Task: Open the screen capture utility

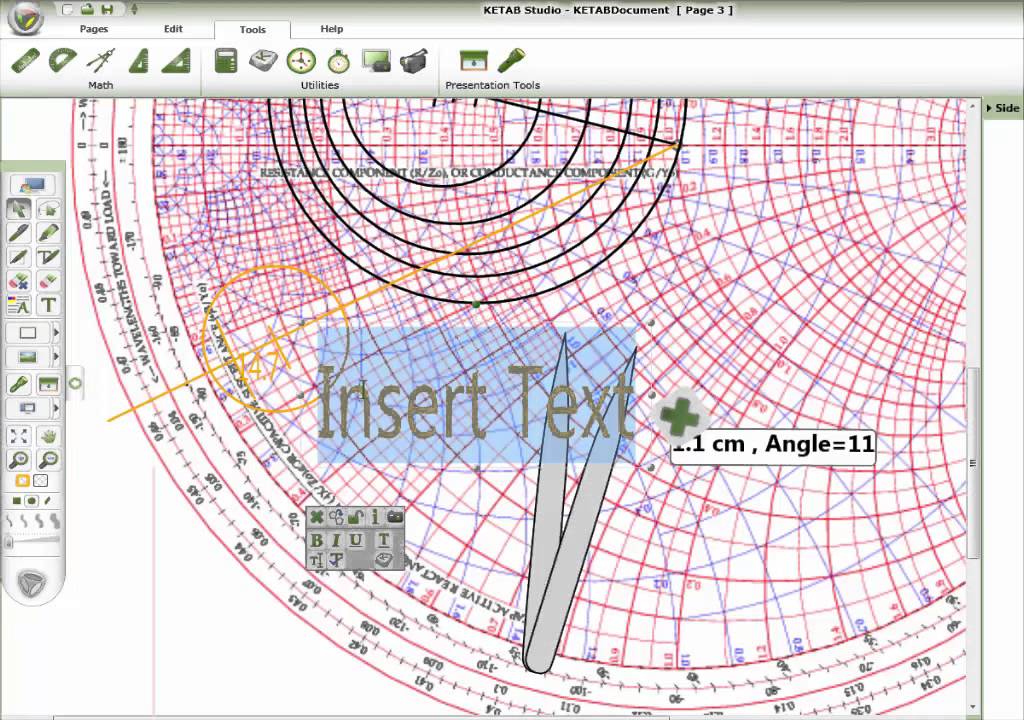Action: 376,61
